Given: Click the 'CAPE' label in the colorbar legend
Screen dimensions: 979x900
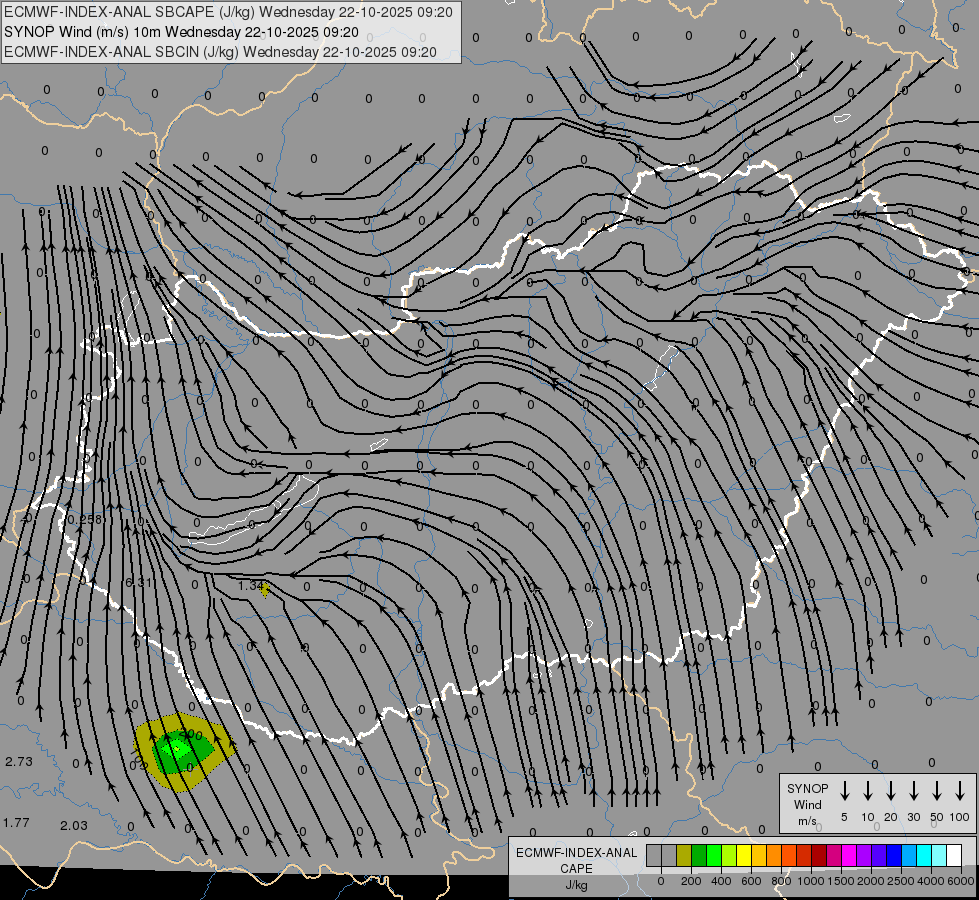Looking at the screenshot, I should (x=576, y=869).
